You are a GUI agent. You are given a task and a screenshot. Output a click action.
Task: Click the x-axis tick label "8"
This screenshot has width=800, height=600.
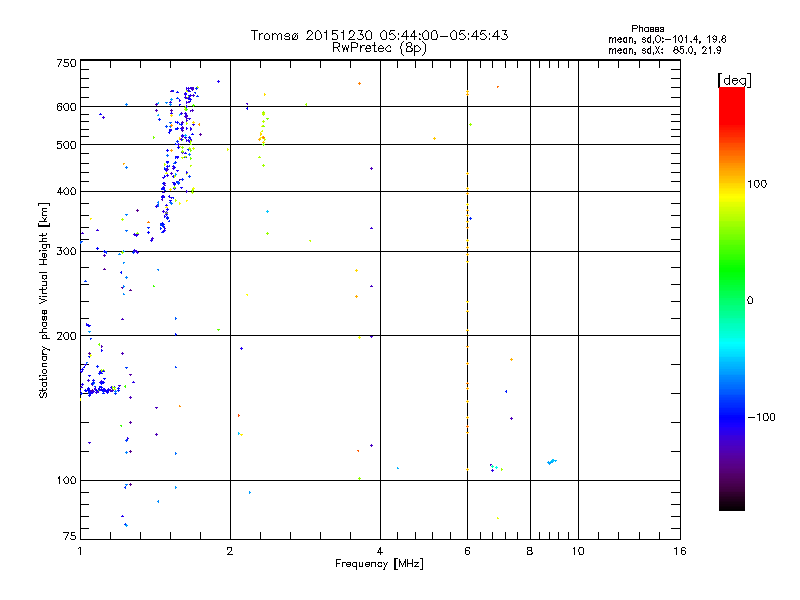530,551
